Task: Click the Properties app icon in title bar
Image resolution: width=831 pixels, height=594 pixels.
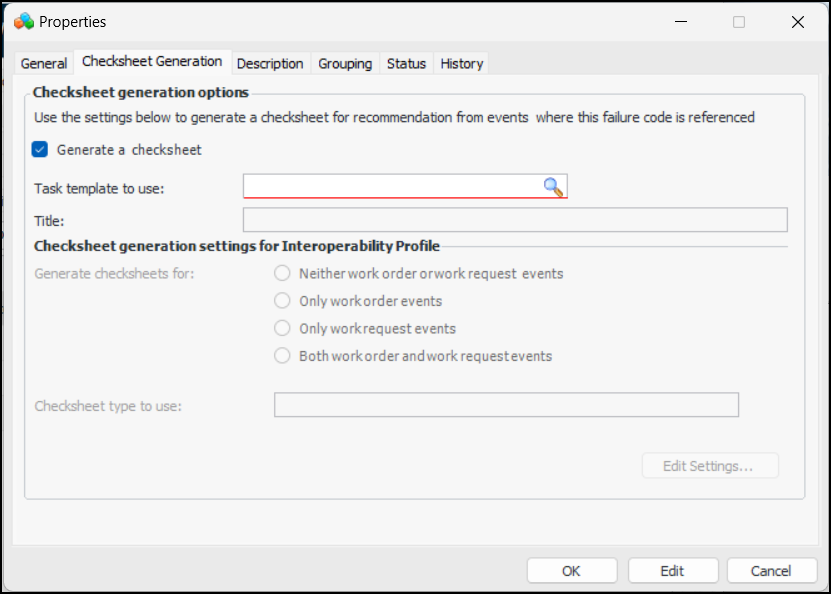Action: coord(24,21)
